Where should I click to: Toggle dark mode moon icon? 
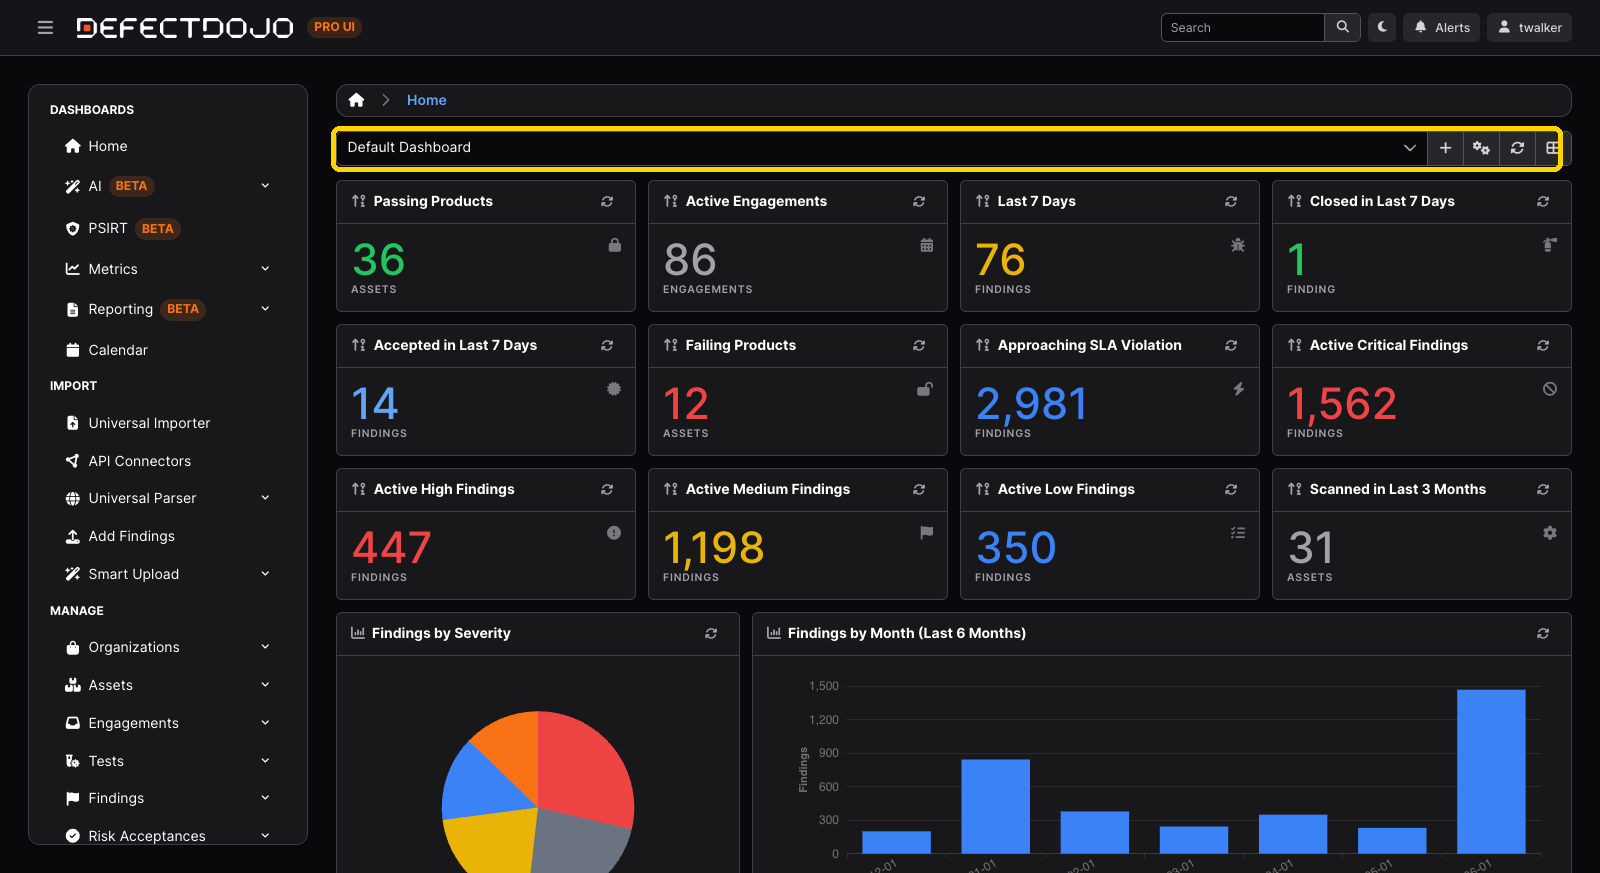(x=1382, y=27)
